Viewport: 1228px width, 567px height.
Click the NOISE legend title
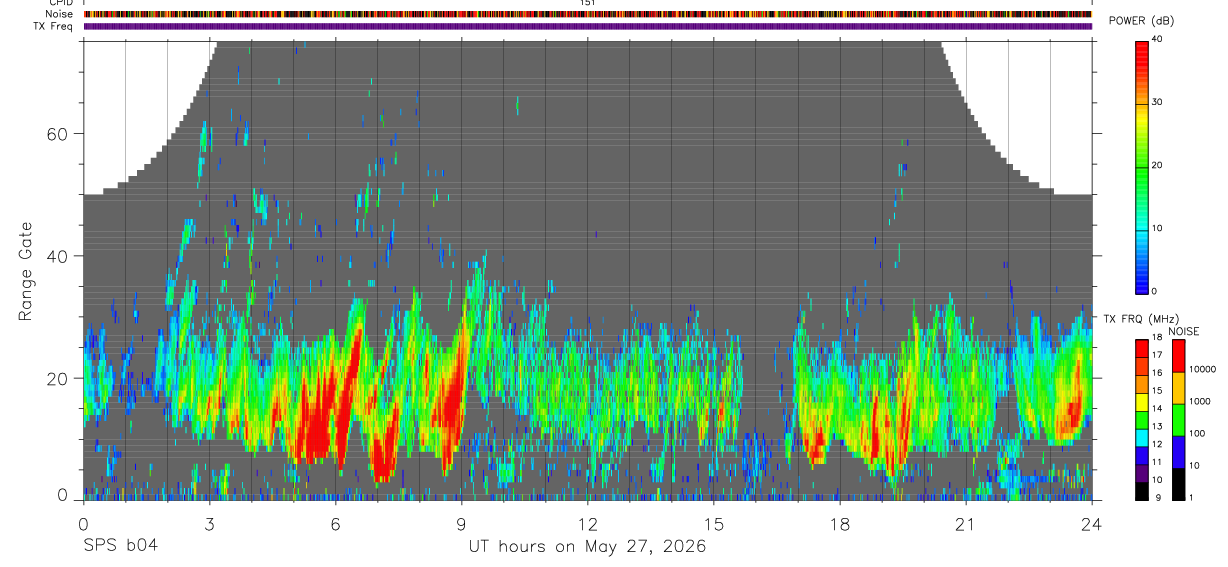point(1184,331)
